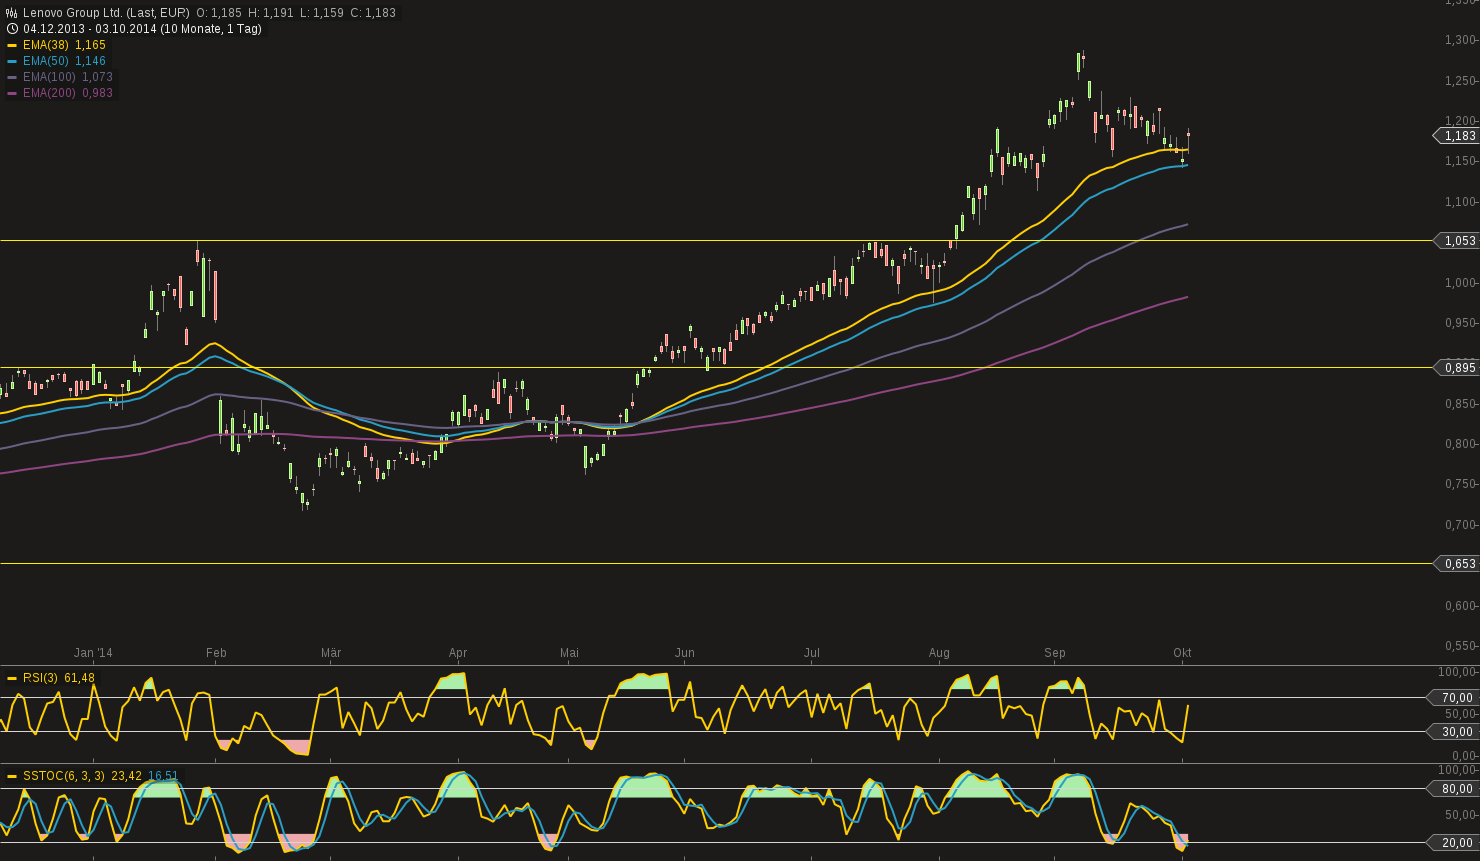Click the "EMA(38)" legend label
1480x861 pixels.
pos(46,45)
